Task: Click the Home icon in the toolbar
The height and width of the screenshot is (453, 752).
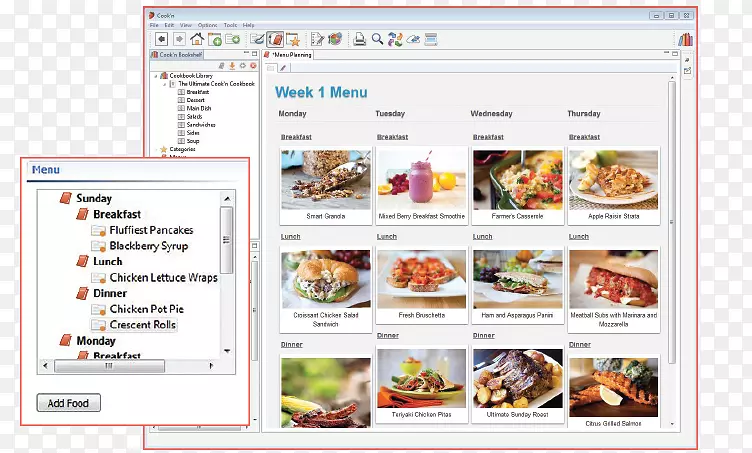Action: tap(197, 39)
